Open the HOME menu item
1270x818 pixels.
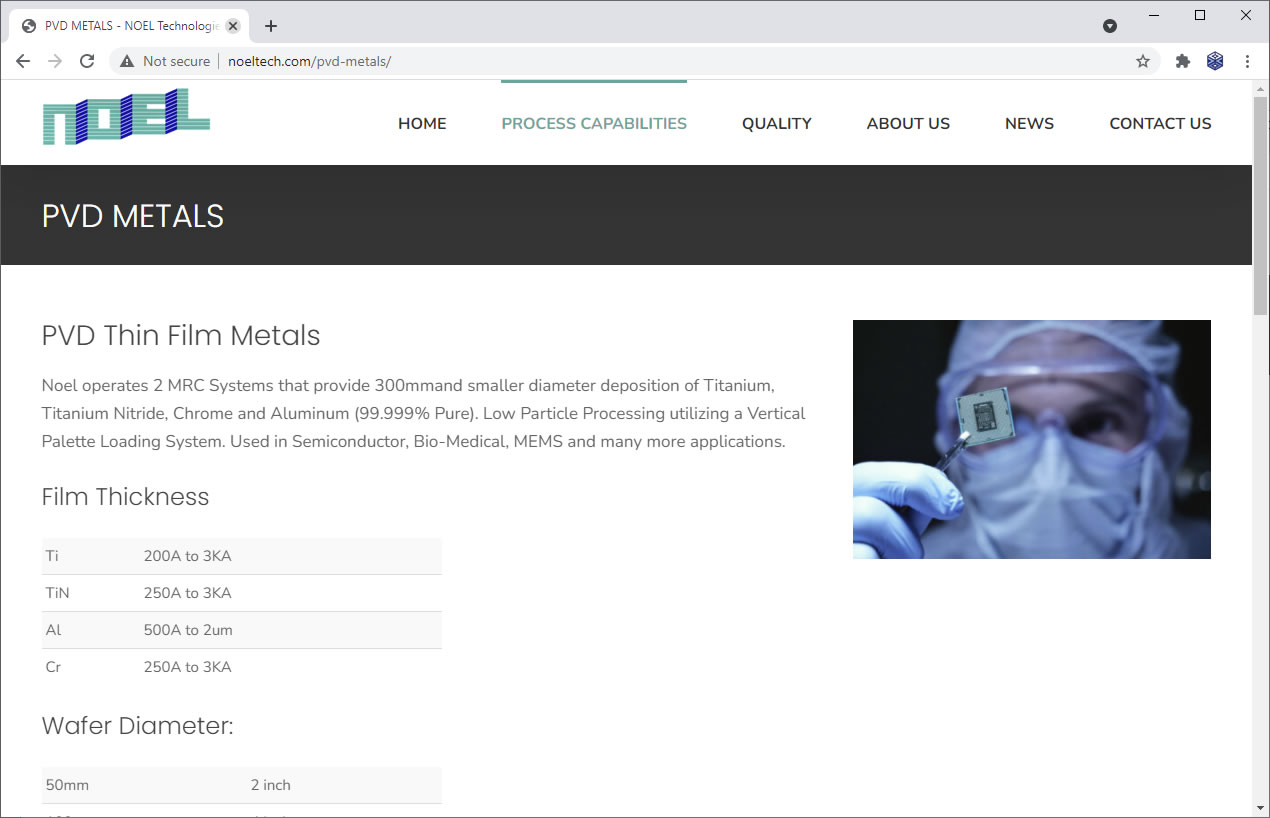(422, 124)
